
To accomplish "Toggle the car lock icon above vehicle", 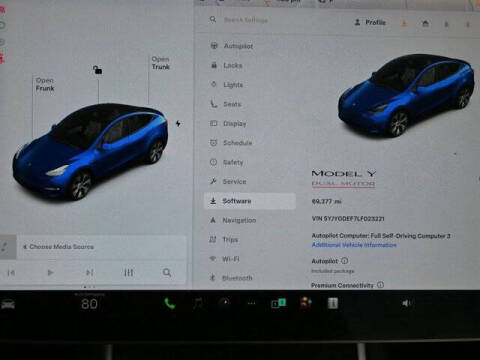I will point(97,70).
